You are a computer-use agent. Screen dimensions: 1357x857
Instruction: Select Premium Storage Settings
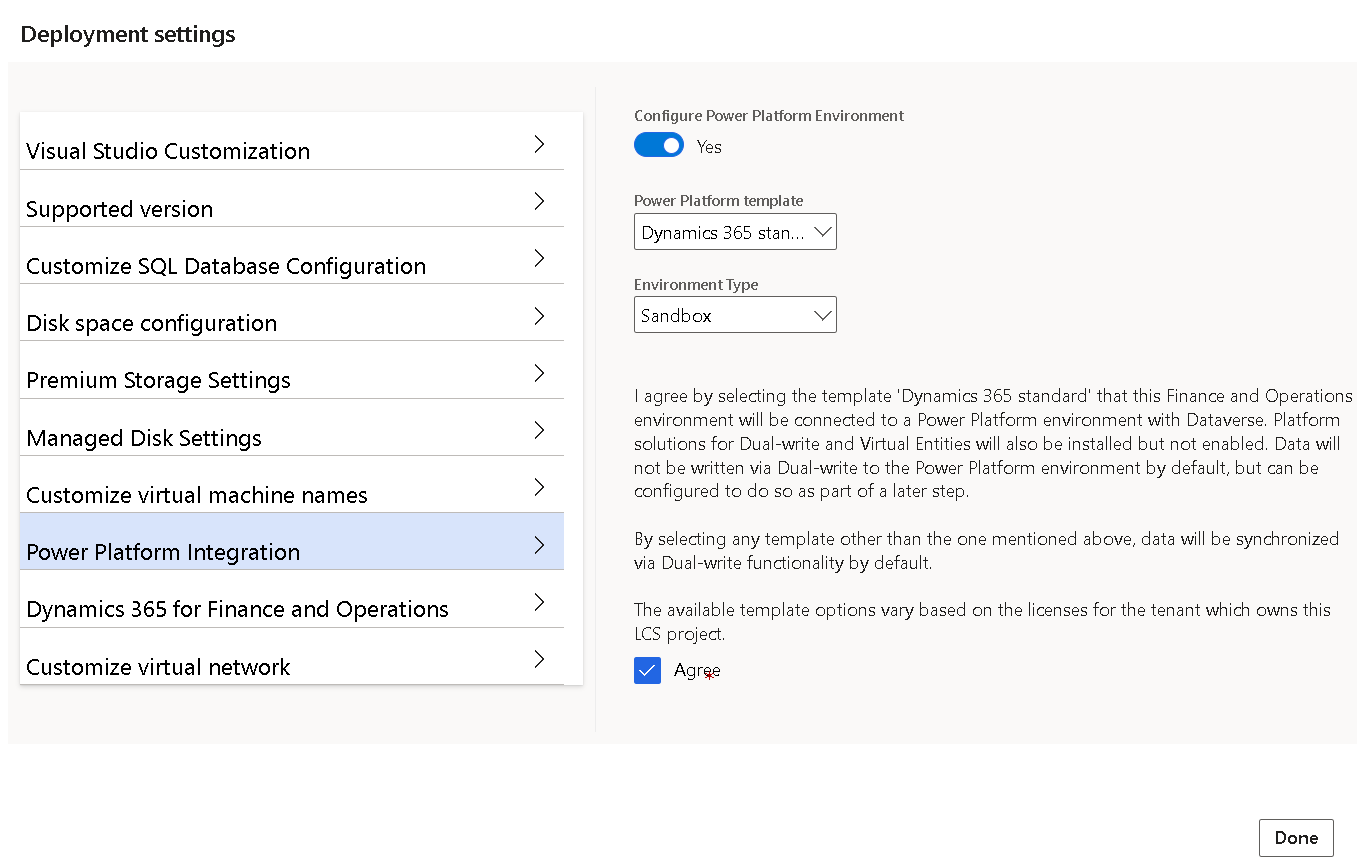point(291,370)
